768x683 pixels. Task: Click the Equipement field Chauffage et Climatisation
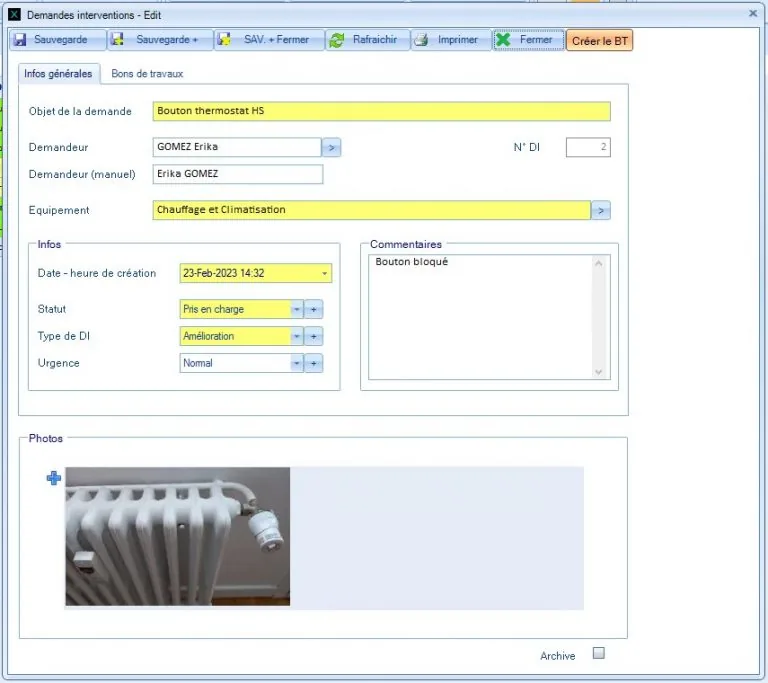pyautogui.click(x=372, y=210)
